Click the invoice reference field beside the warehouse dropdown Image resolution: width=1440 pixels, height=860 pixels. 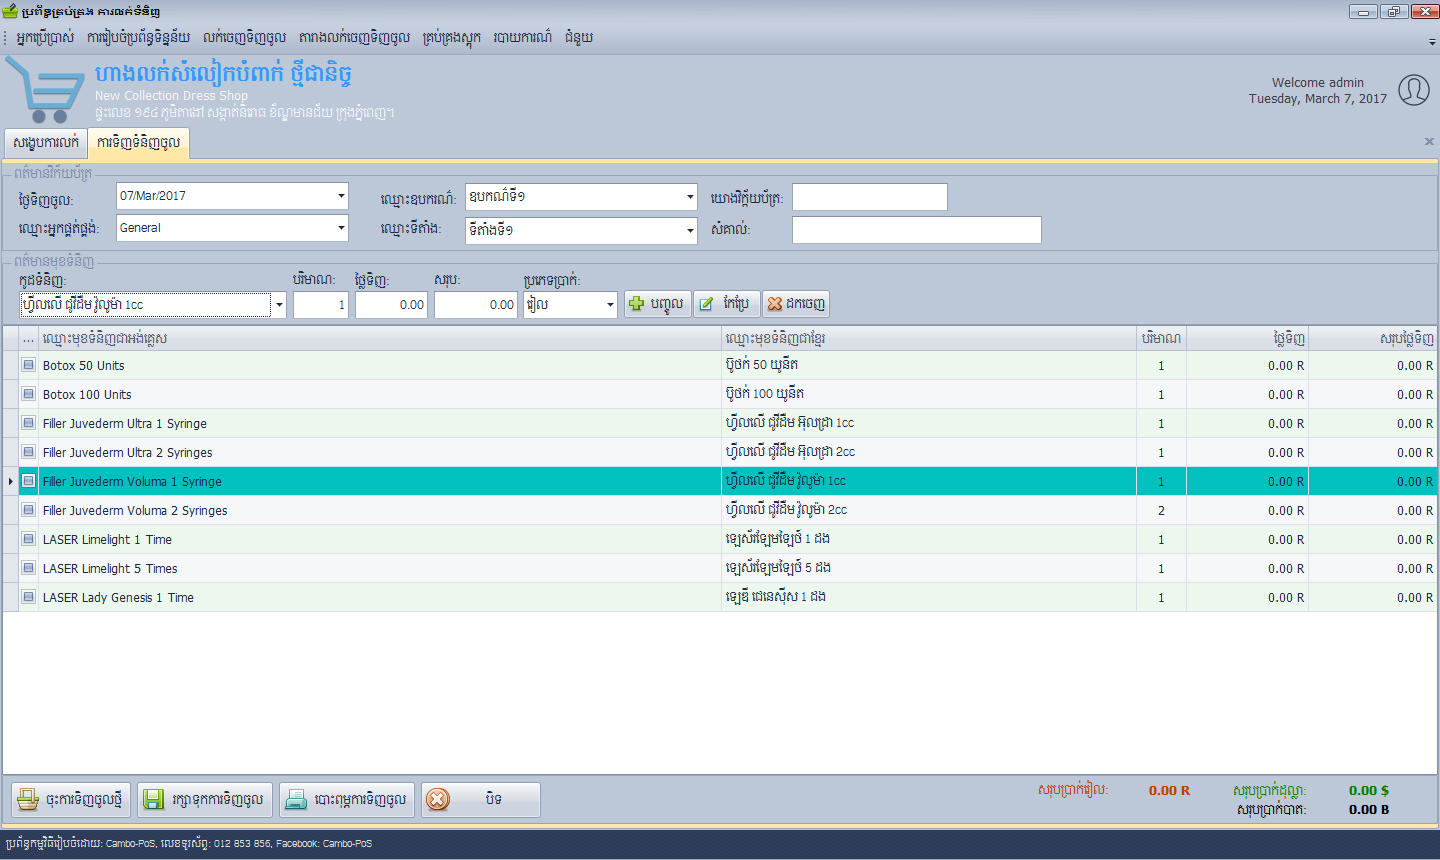click(870, 197)
